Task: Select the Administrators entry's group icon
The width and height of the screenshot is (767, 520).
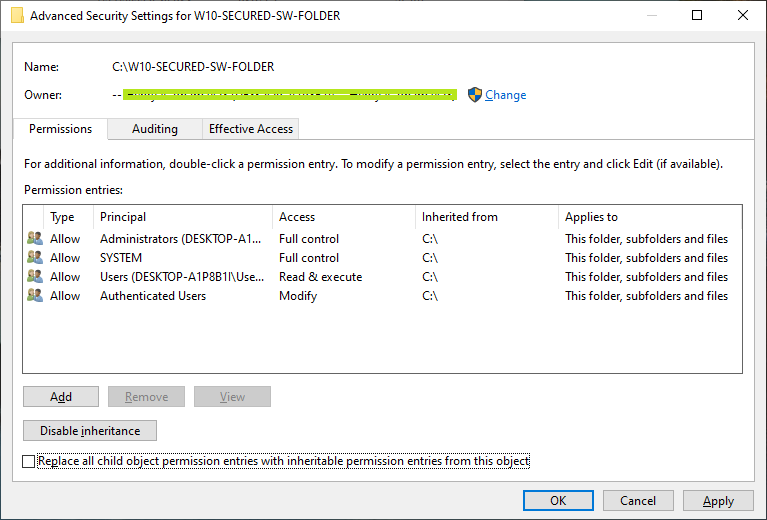Action: tap(35, 238)
